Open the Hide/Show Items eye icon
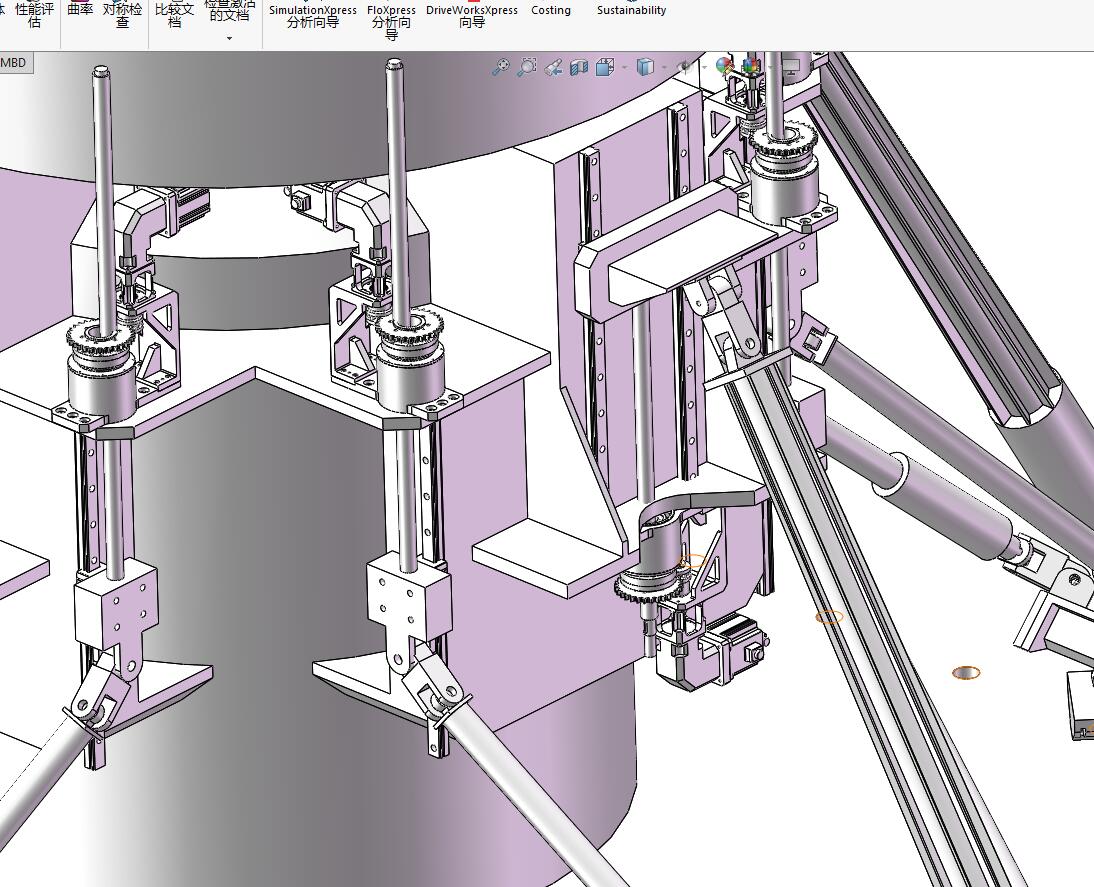The height and width of the screenshot is (887, 1094). (686, 67)
